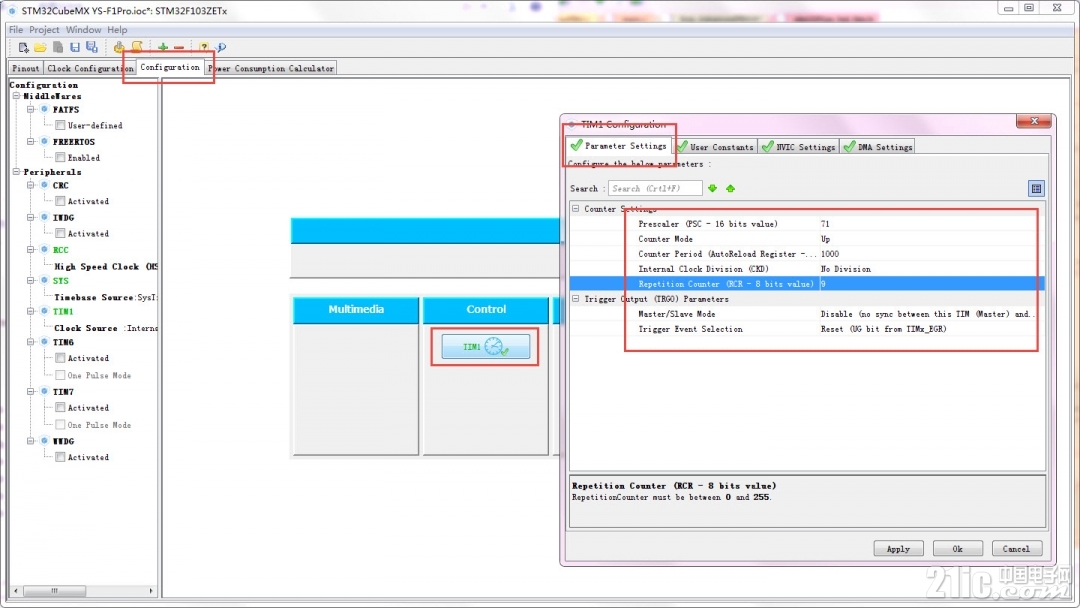Switch to Power Consumption Calculator tab

[x=271, y=68]
